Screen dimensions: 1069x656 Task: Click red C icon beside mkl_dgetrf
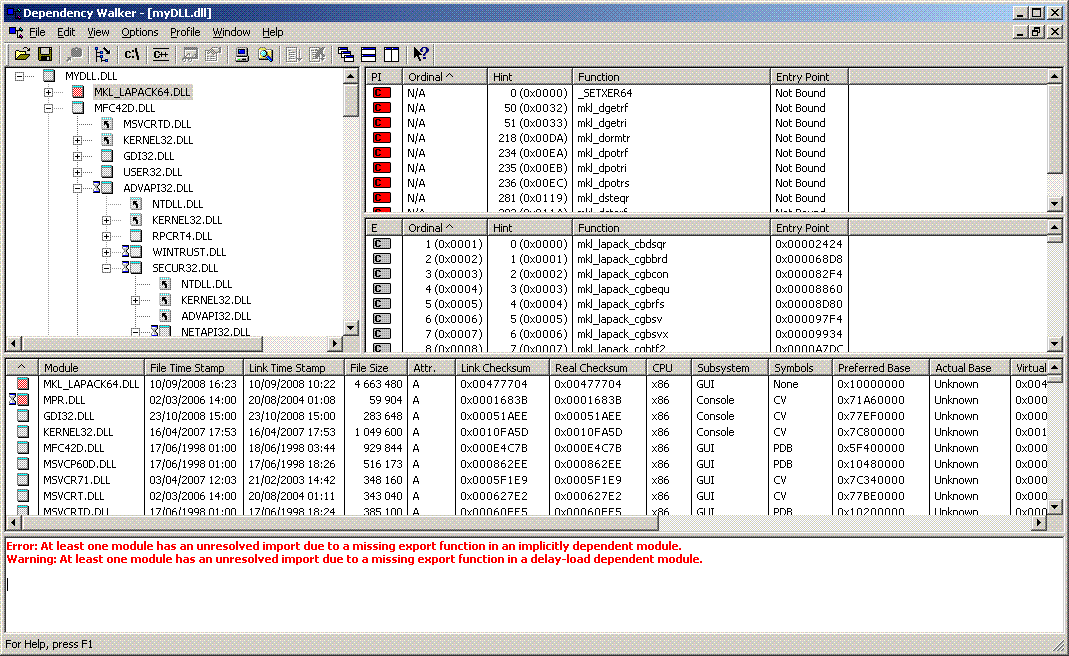tap(382, 108)
